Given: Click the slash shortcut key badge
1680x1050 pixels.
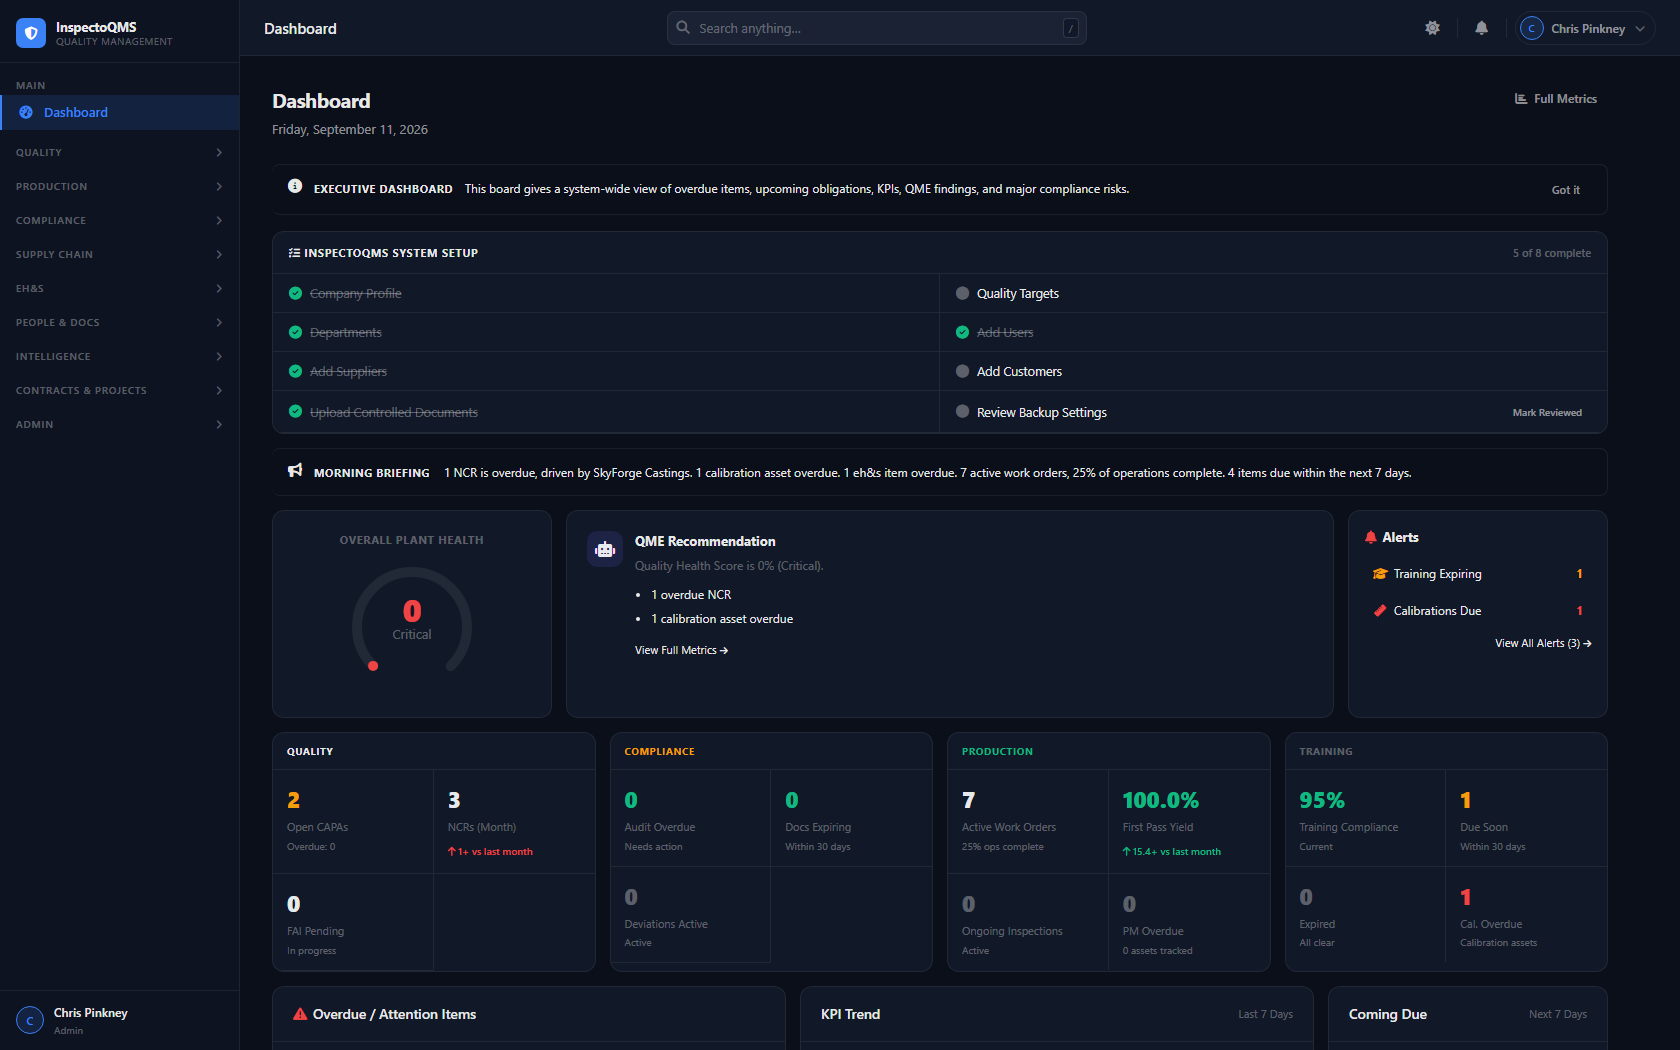Looking at the screenshot, I should (1071, 28).
